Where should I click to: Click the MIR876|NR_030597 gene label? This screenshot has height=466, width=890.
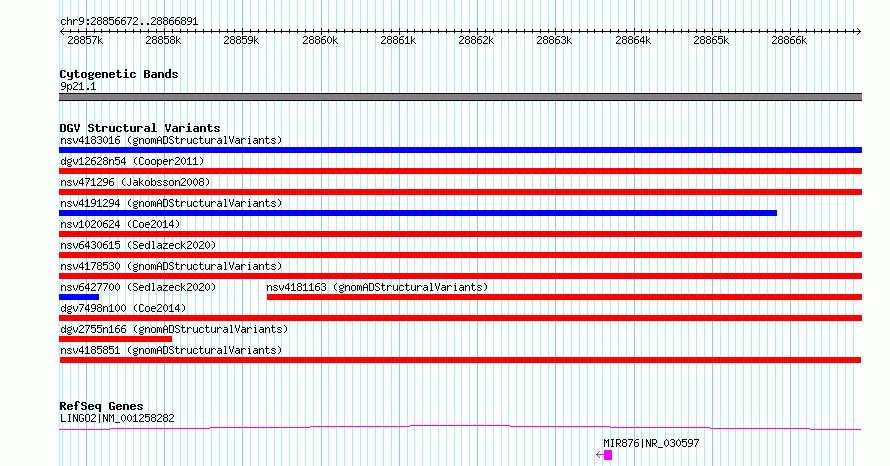[651, 443]
